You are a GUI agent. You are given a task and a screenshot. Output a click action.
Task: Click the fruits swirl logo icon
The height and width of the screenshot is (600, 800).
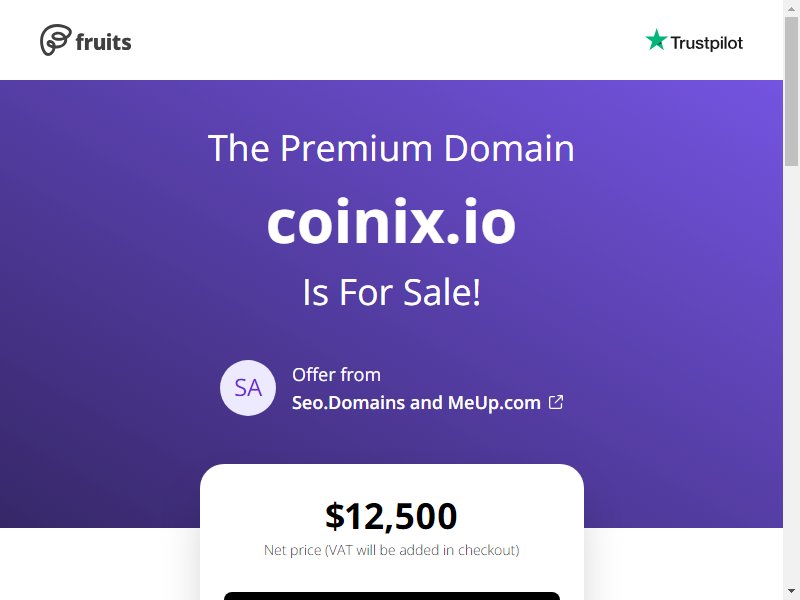click(x=56, y=40)
